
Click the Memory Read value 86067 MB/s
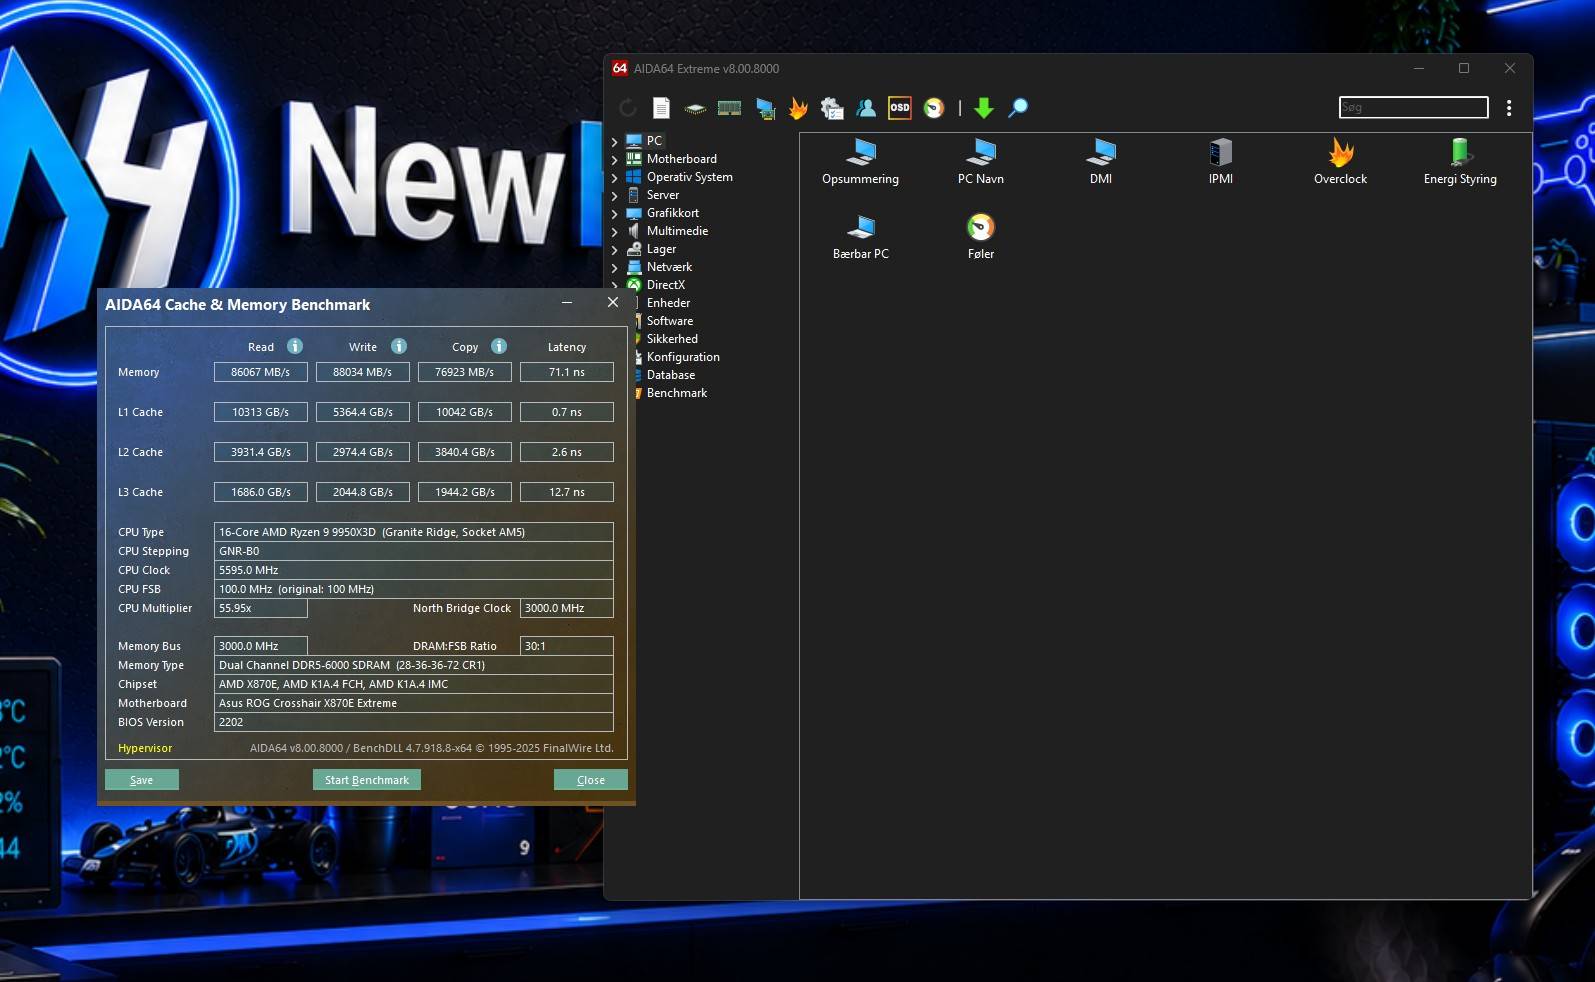[261, 372]
